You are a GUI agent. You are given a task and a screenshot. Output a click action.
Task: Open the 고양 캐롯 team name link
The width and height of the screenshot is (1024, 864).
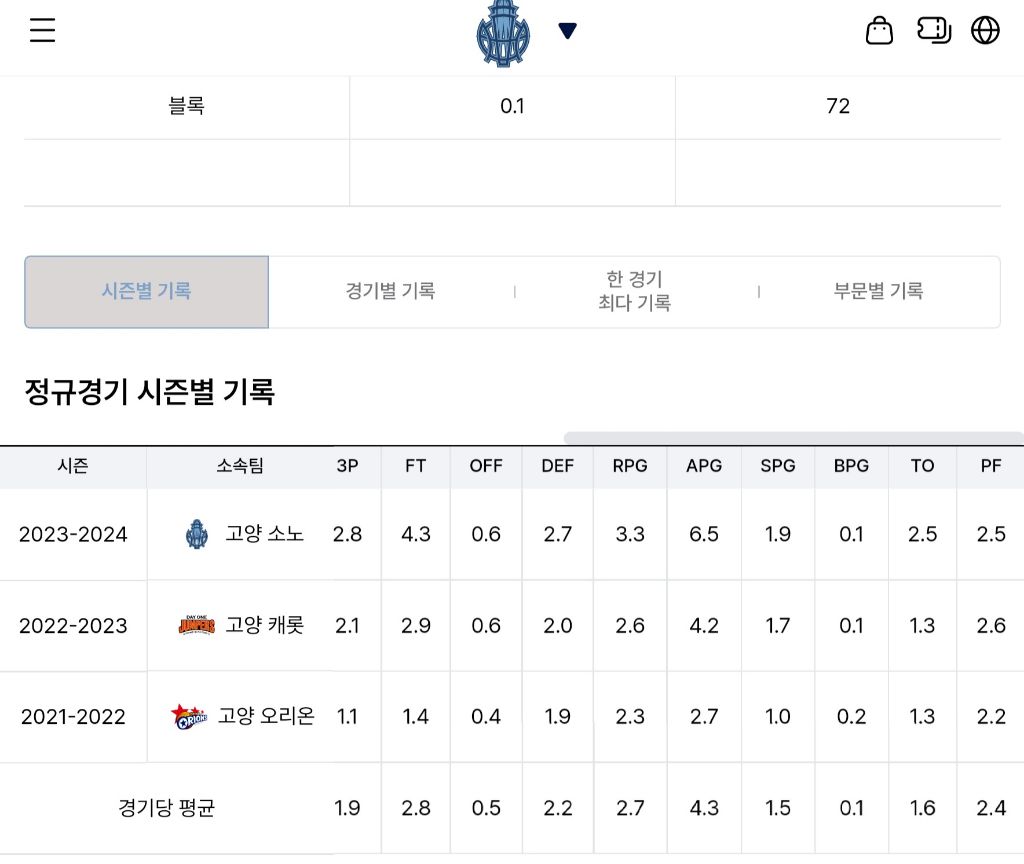[264, 626]
